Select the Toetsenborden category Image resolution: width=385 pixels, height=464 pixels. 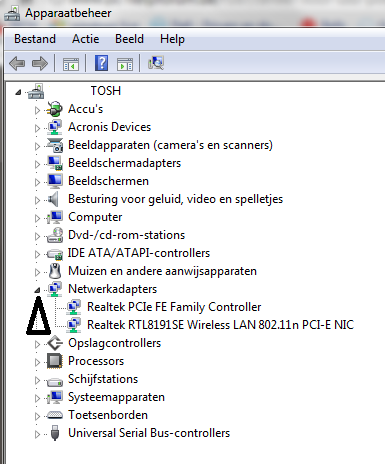(108, 415)
